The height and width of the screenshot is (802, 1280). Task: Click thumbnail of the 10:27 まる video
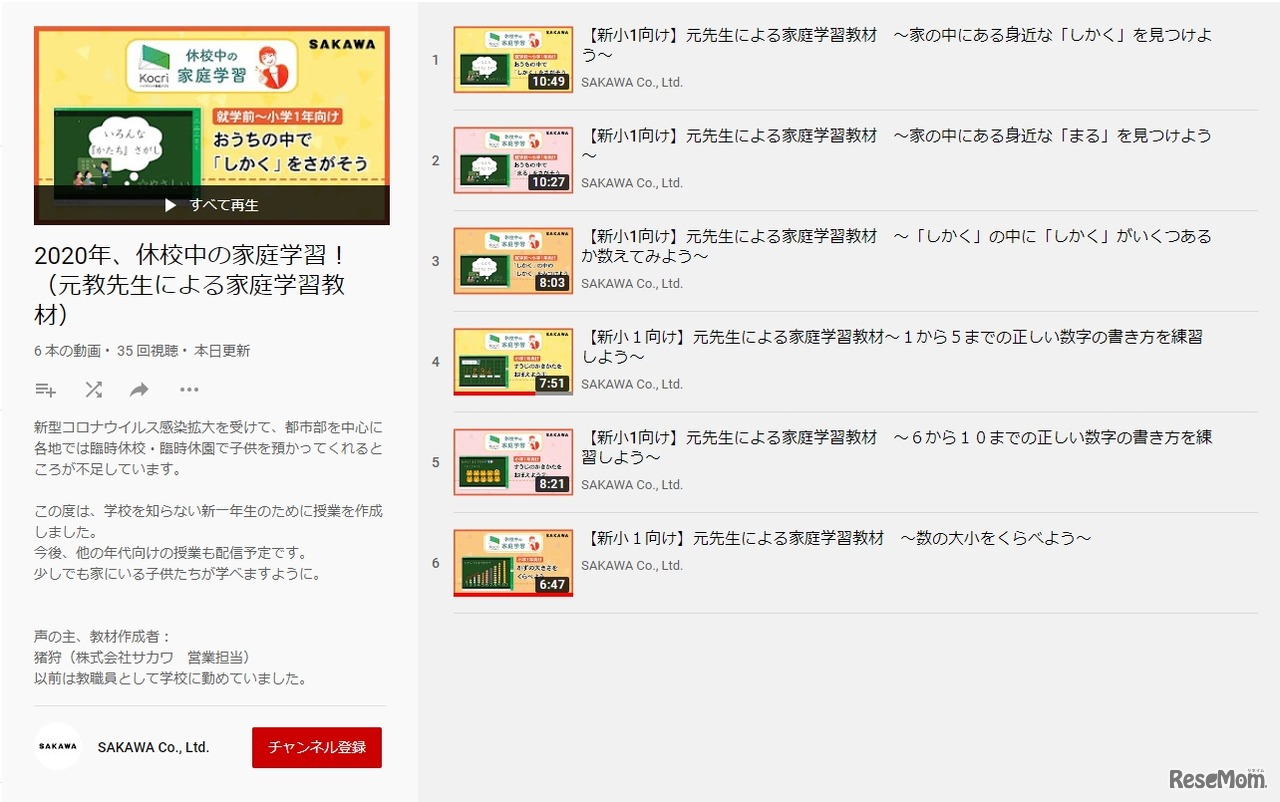click(513, 160)
